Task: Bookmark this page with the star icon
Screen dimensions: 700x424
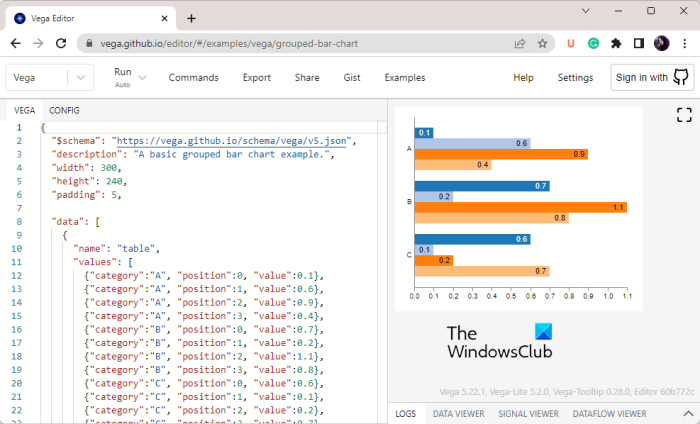Action: [x=542, y=44]
